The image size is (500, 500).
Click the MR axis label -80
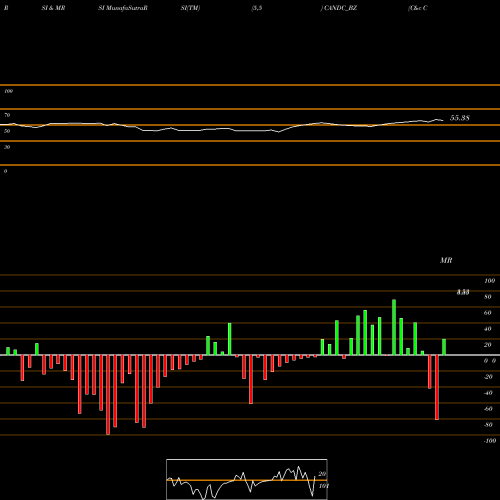[x=488, y=425]
